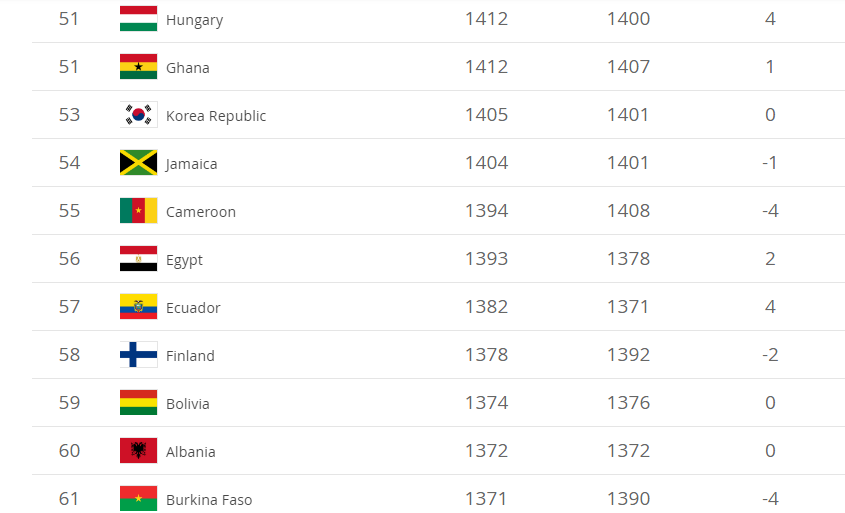Viewport: 845px width, 513px height.
Task: Click Albania's rank number 60
Action: coord(69,451)
